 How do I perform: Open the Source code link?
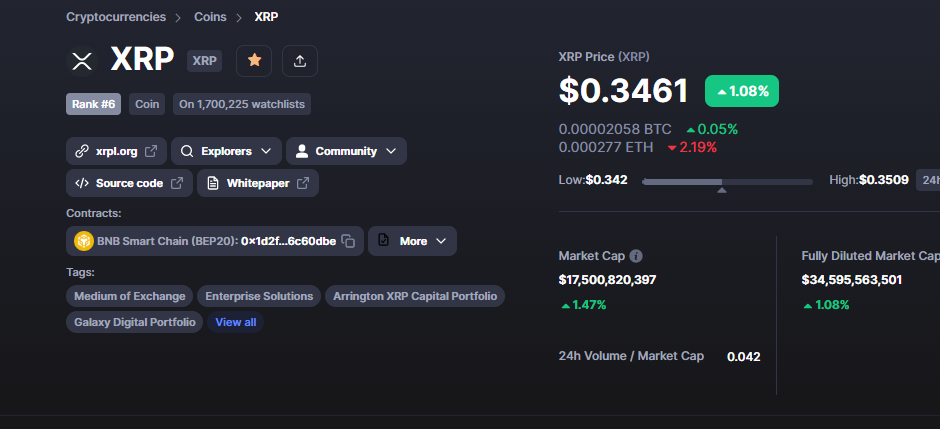(129, 183)
